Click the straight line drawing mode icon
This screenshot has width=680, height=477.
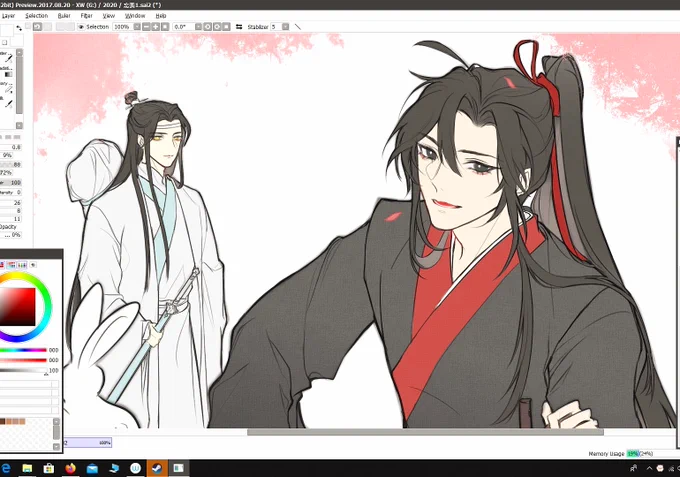coord(298,27)
